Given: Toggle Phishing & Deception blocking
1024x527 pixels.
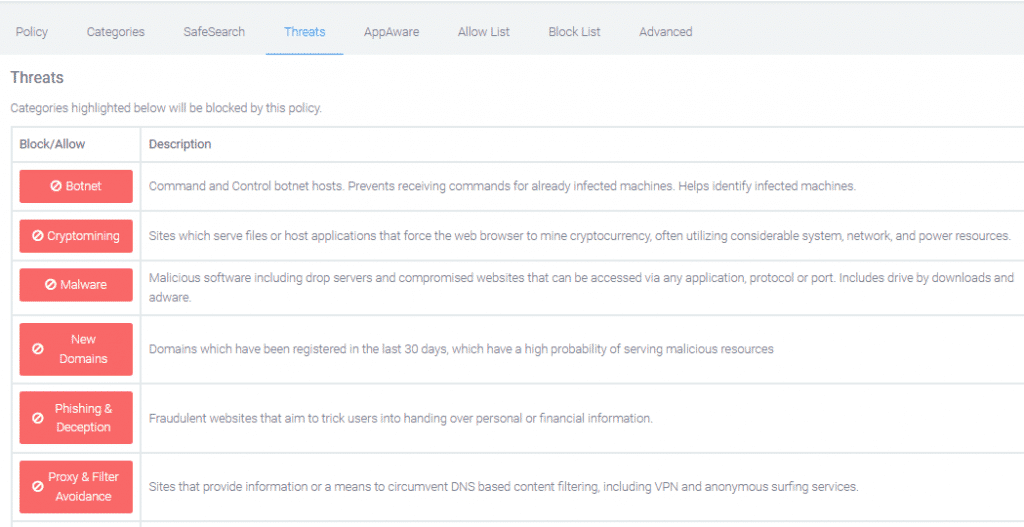Looking at the screenshot, I should pos(76,418).
